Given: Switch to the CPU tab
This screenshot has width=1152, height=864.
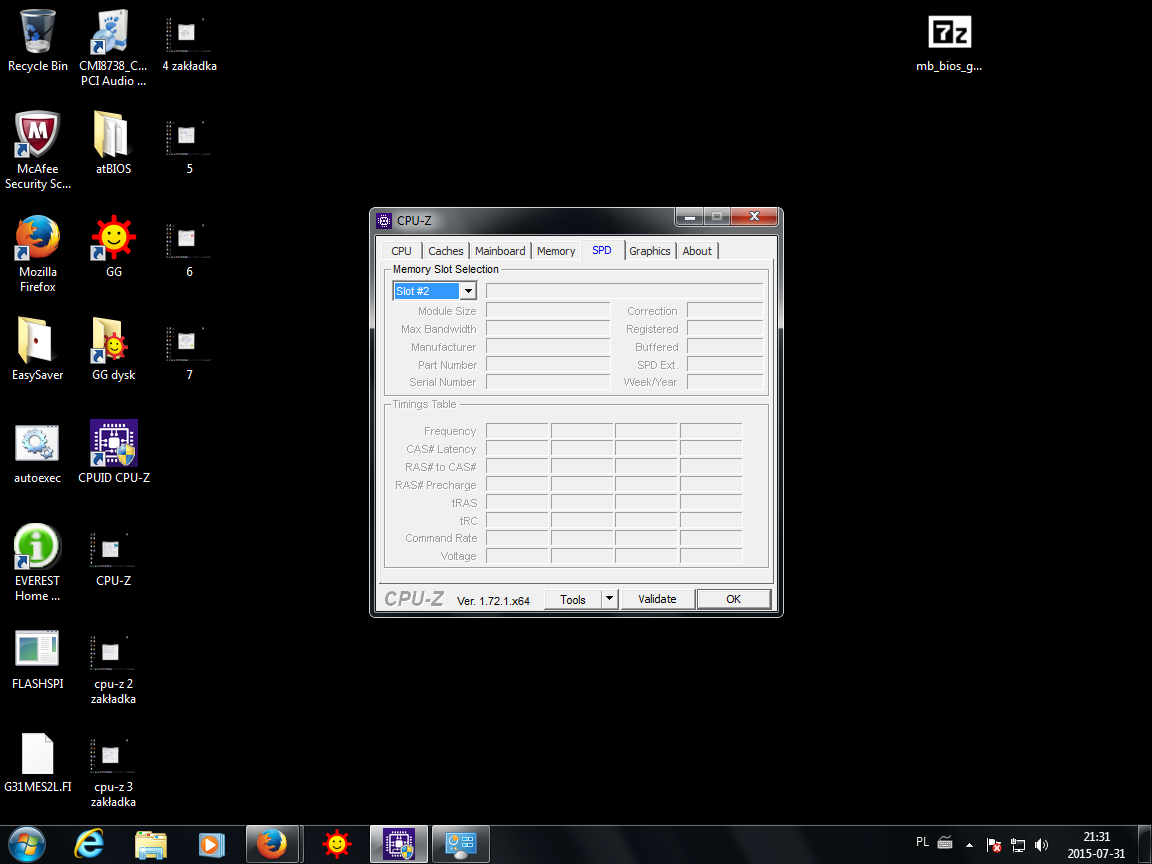Looking at the screenshot, I should (x=401, y=251).
